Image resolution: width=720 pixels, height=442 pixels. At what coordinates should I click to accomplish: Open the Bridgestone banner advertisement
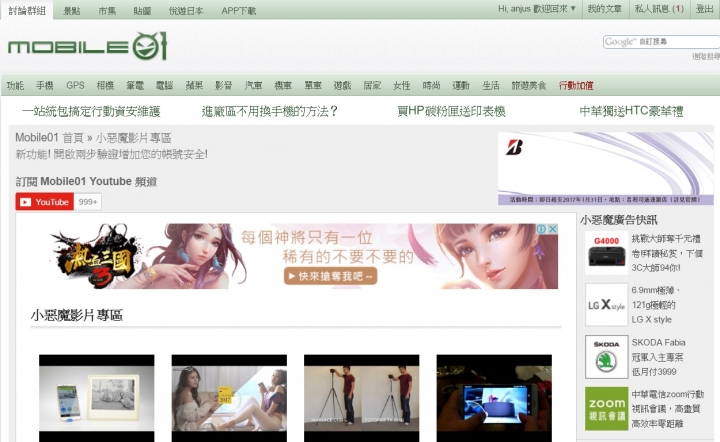pyautogui.click(x=606, y=168)
